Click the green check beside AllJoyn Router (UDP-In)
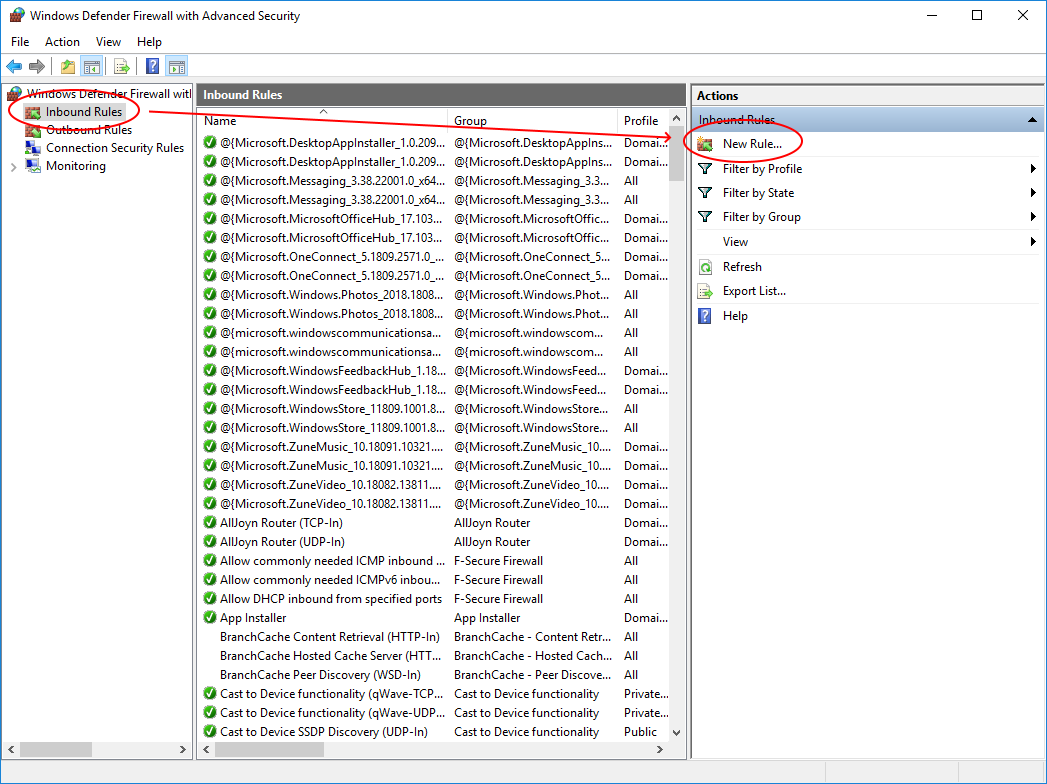 pyautogui.click(x=210, y=542)
